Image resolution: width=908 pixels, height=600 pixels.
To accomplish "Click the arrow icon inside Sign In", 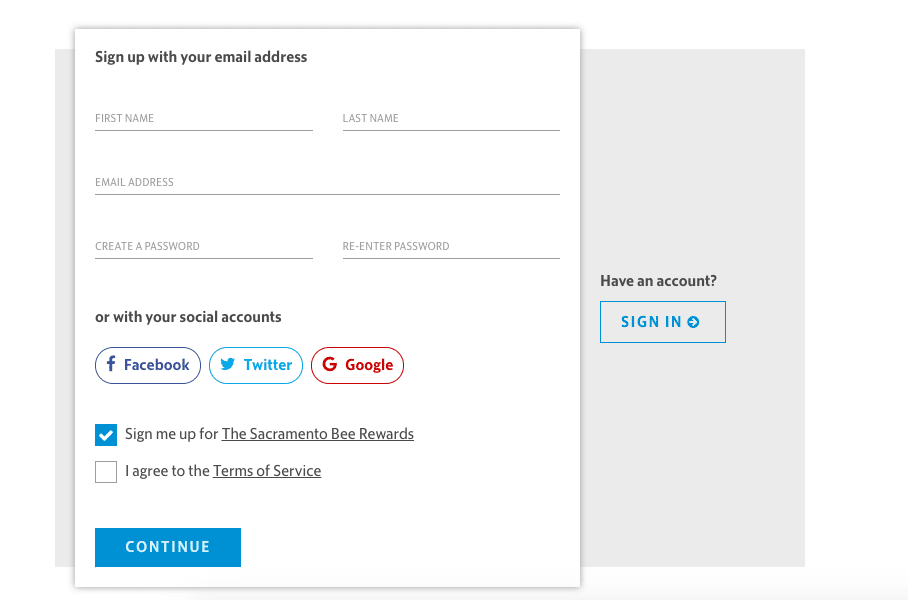I will [694, 322].
